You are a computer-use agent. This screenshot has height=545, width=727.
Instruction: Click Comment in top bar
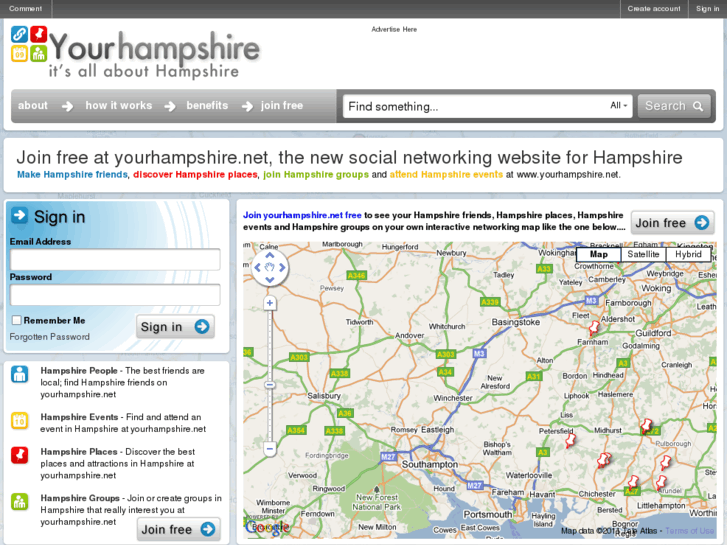pos(26,9)
